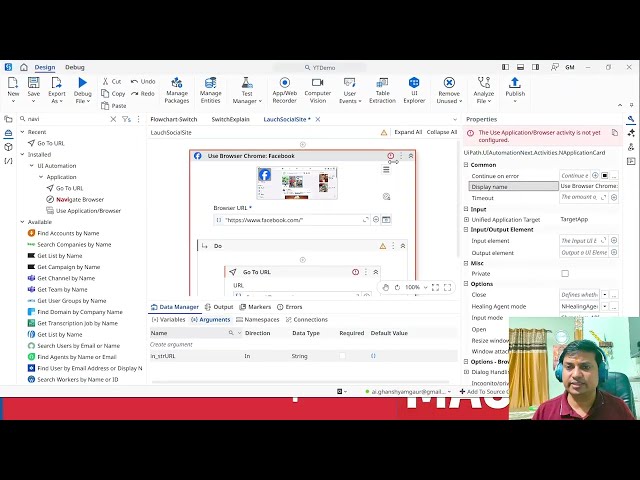The image size is (640, 480).
Task: Open the SwitchExplain workflow tab
Action: pos(231,119)
